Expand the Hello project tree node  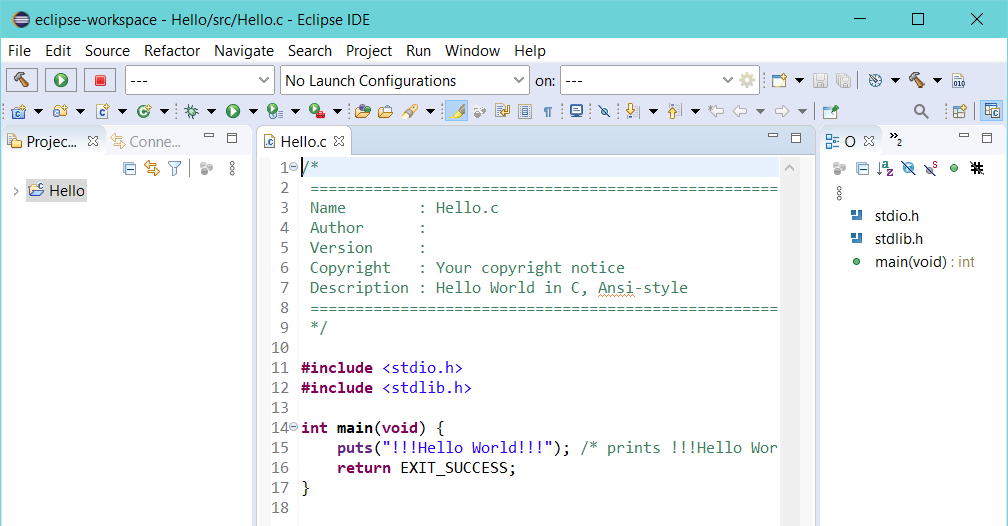[16, 191]
